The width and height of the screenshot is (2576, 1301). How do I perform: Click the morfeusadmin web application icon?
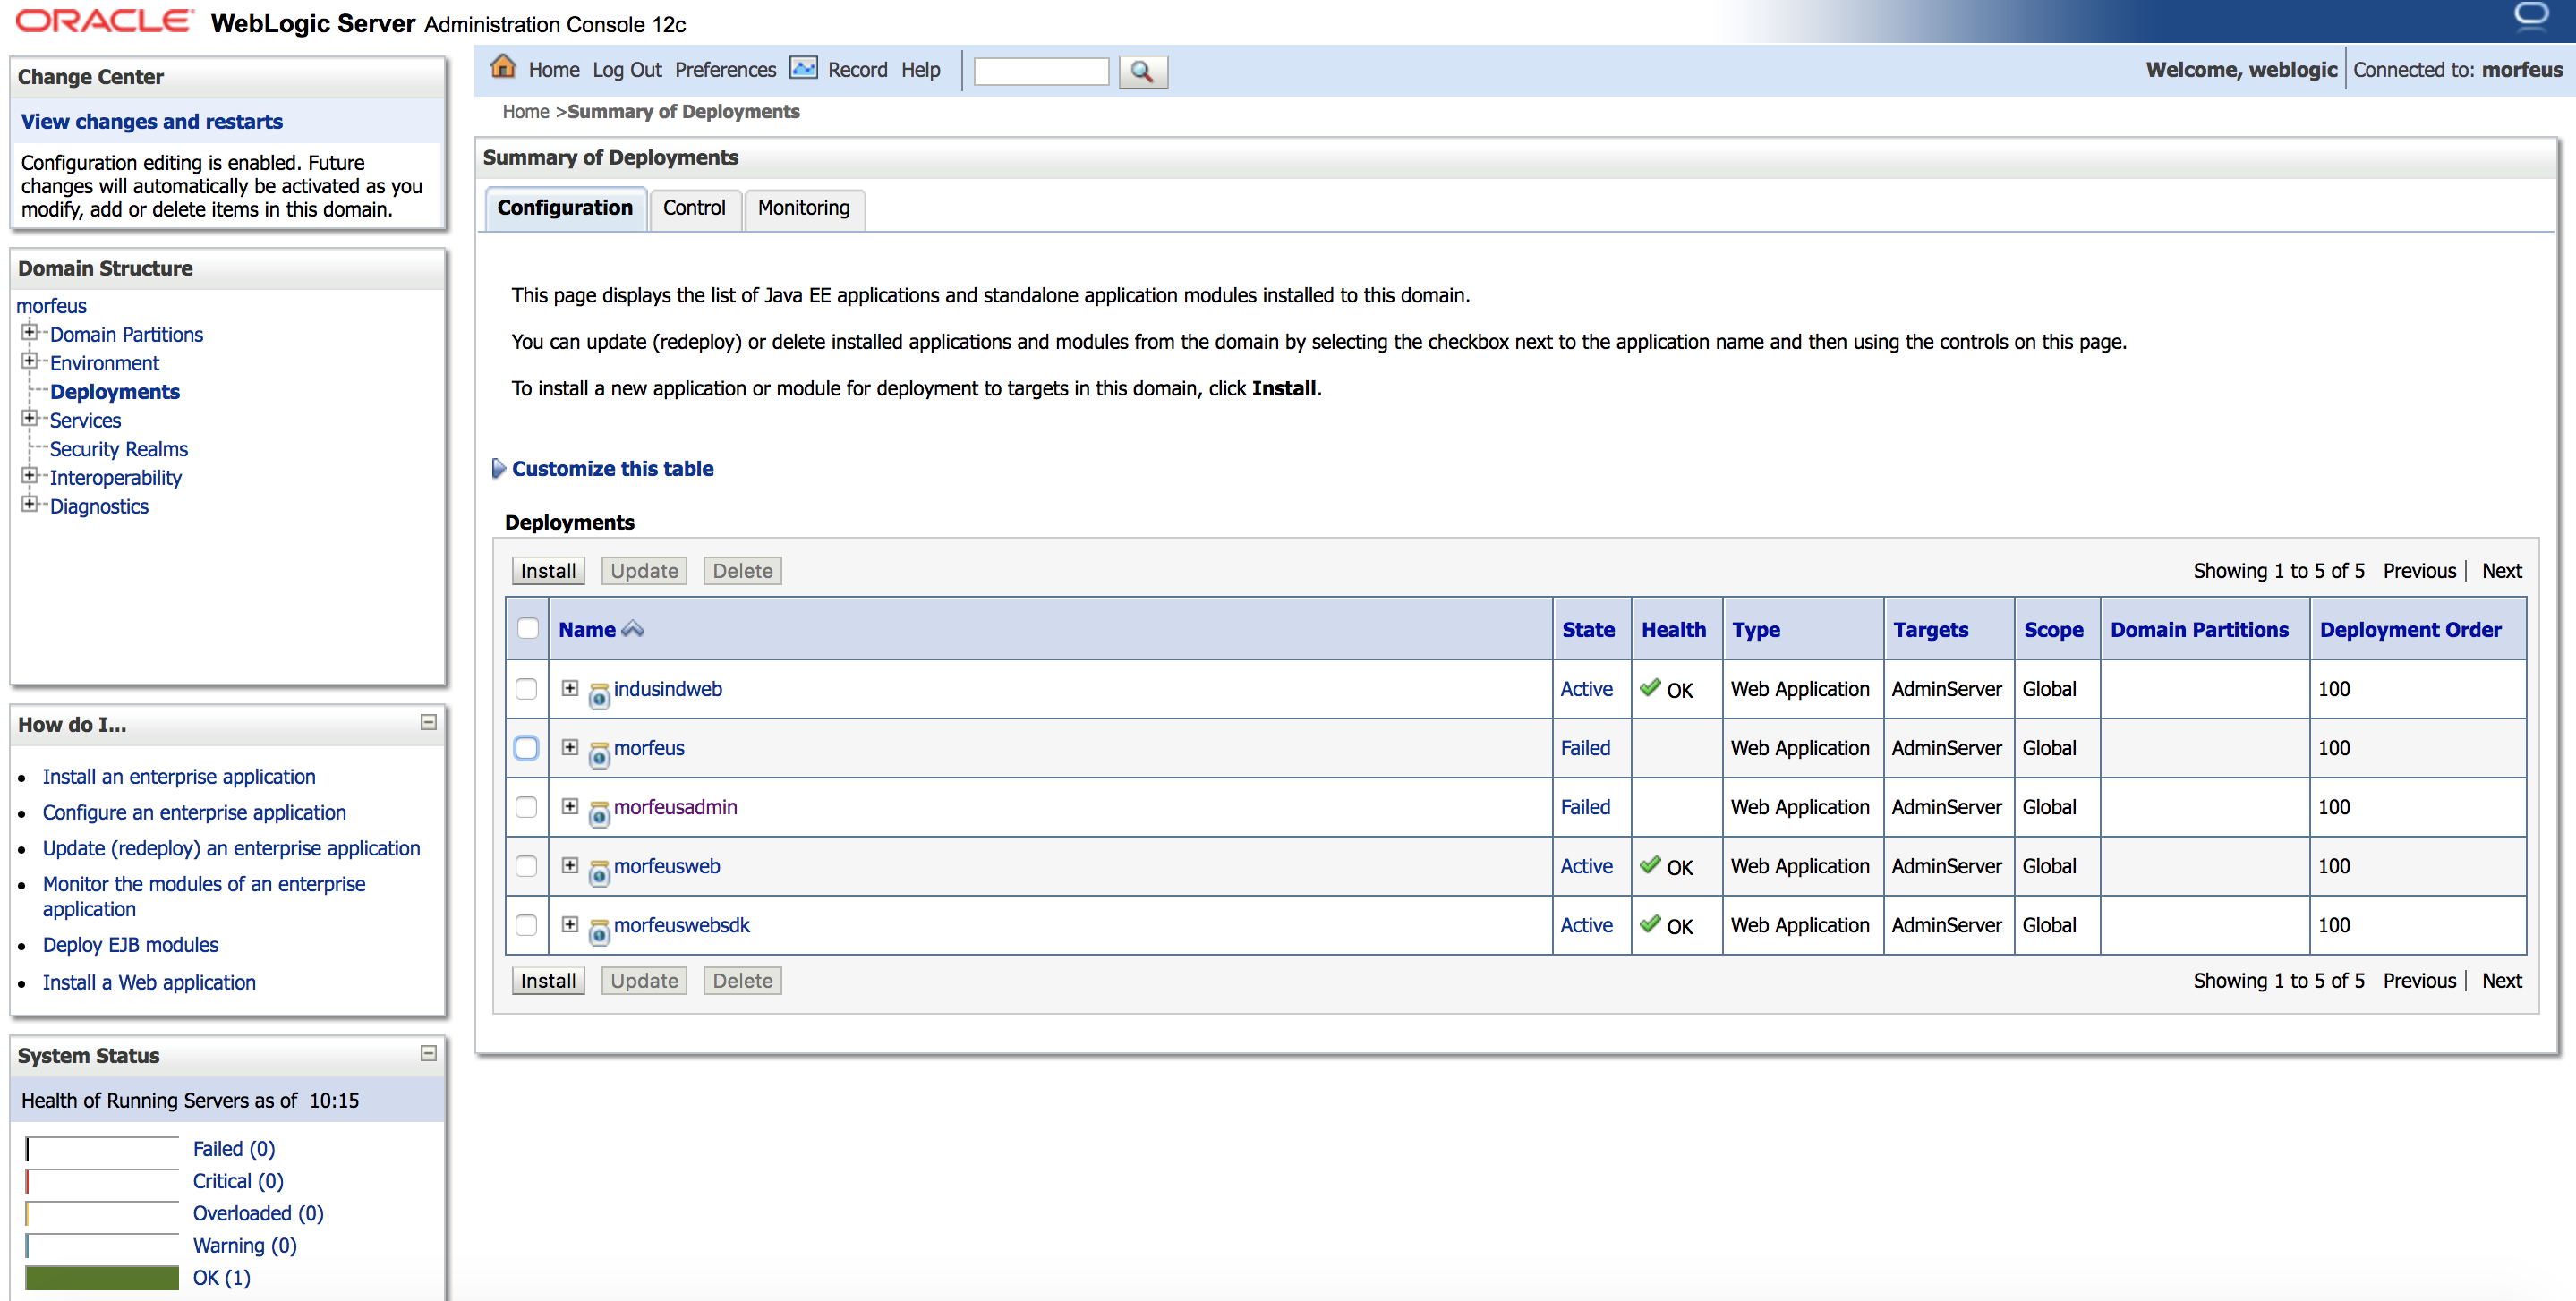coord(599,813)
